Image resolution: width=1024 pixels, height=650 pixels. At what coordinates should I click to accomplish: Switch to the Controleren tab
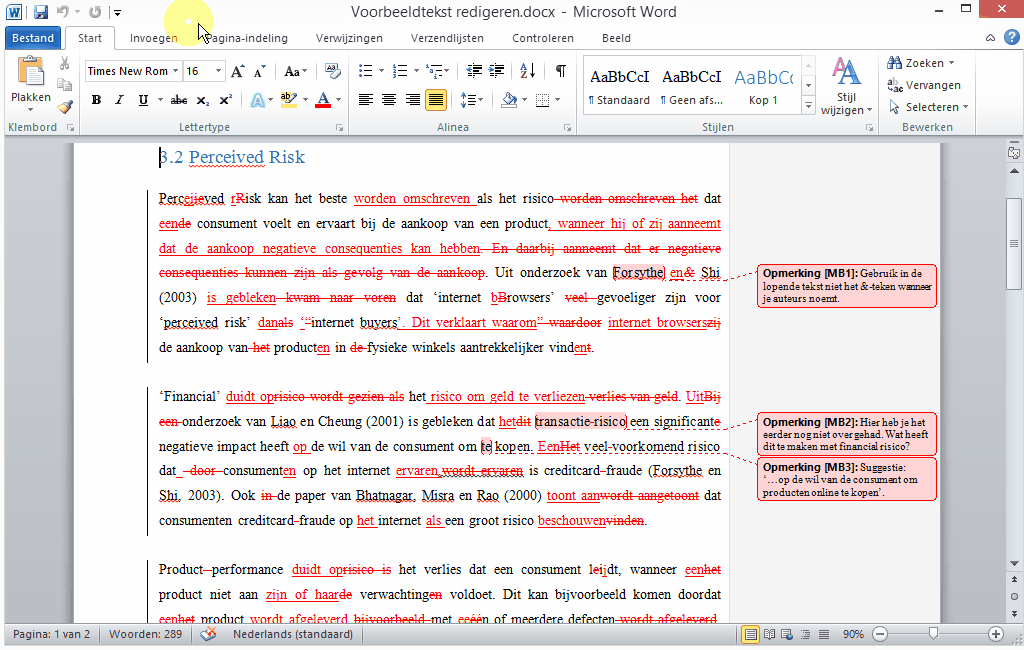click(543, 38)
